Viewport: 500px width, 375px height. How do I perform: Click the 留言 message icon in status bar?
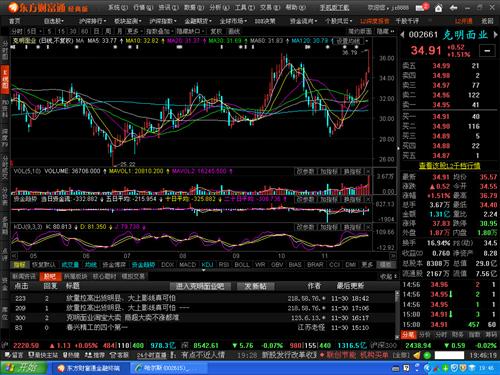pyautogui.click(x=14, y=355)
